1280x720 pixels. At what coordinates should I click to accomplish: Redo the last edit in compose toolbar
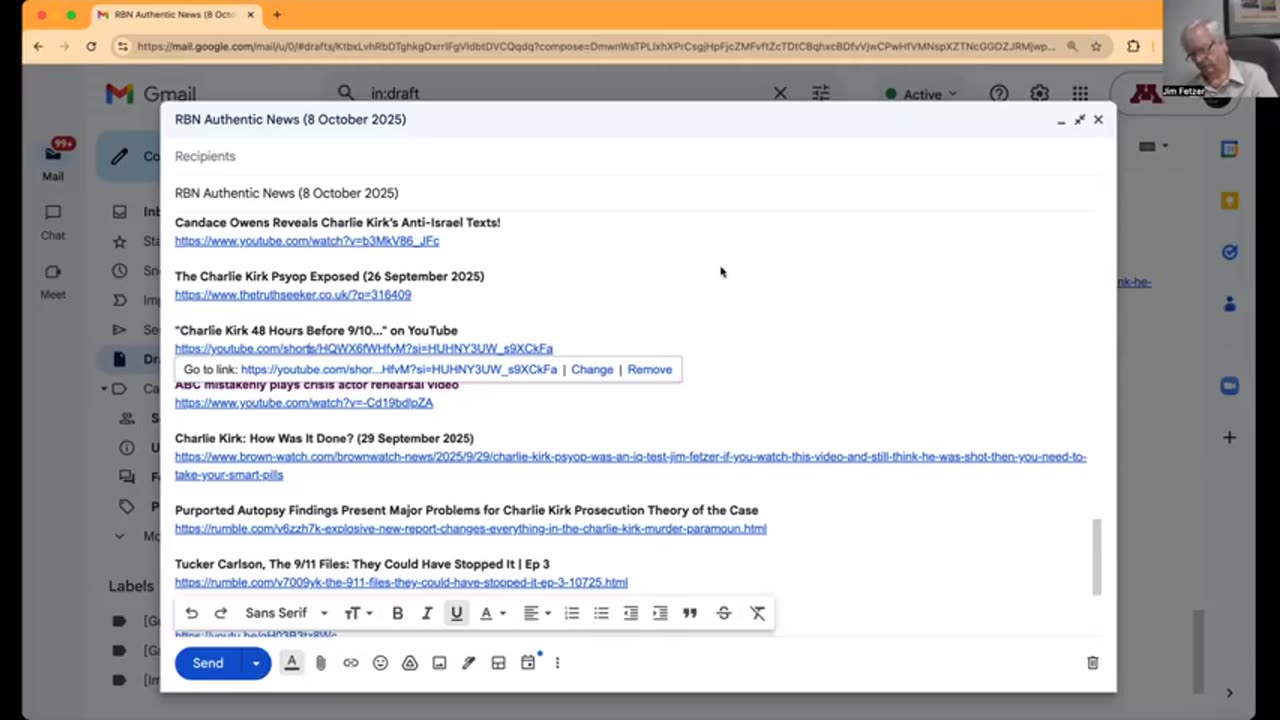221,613
